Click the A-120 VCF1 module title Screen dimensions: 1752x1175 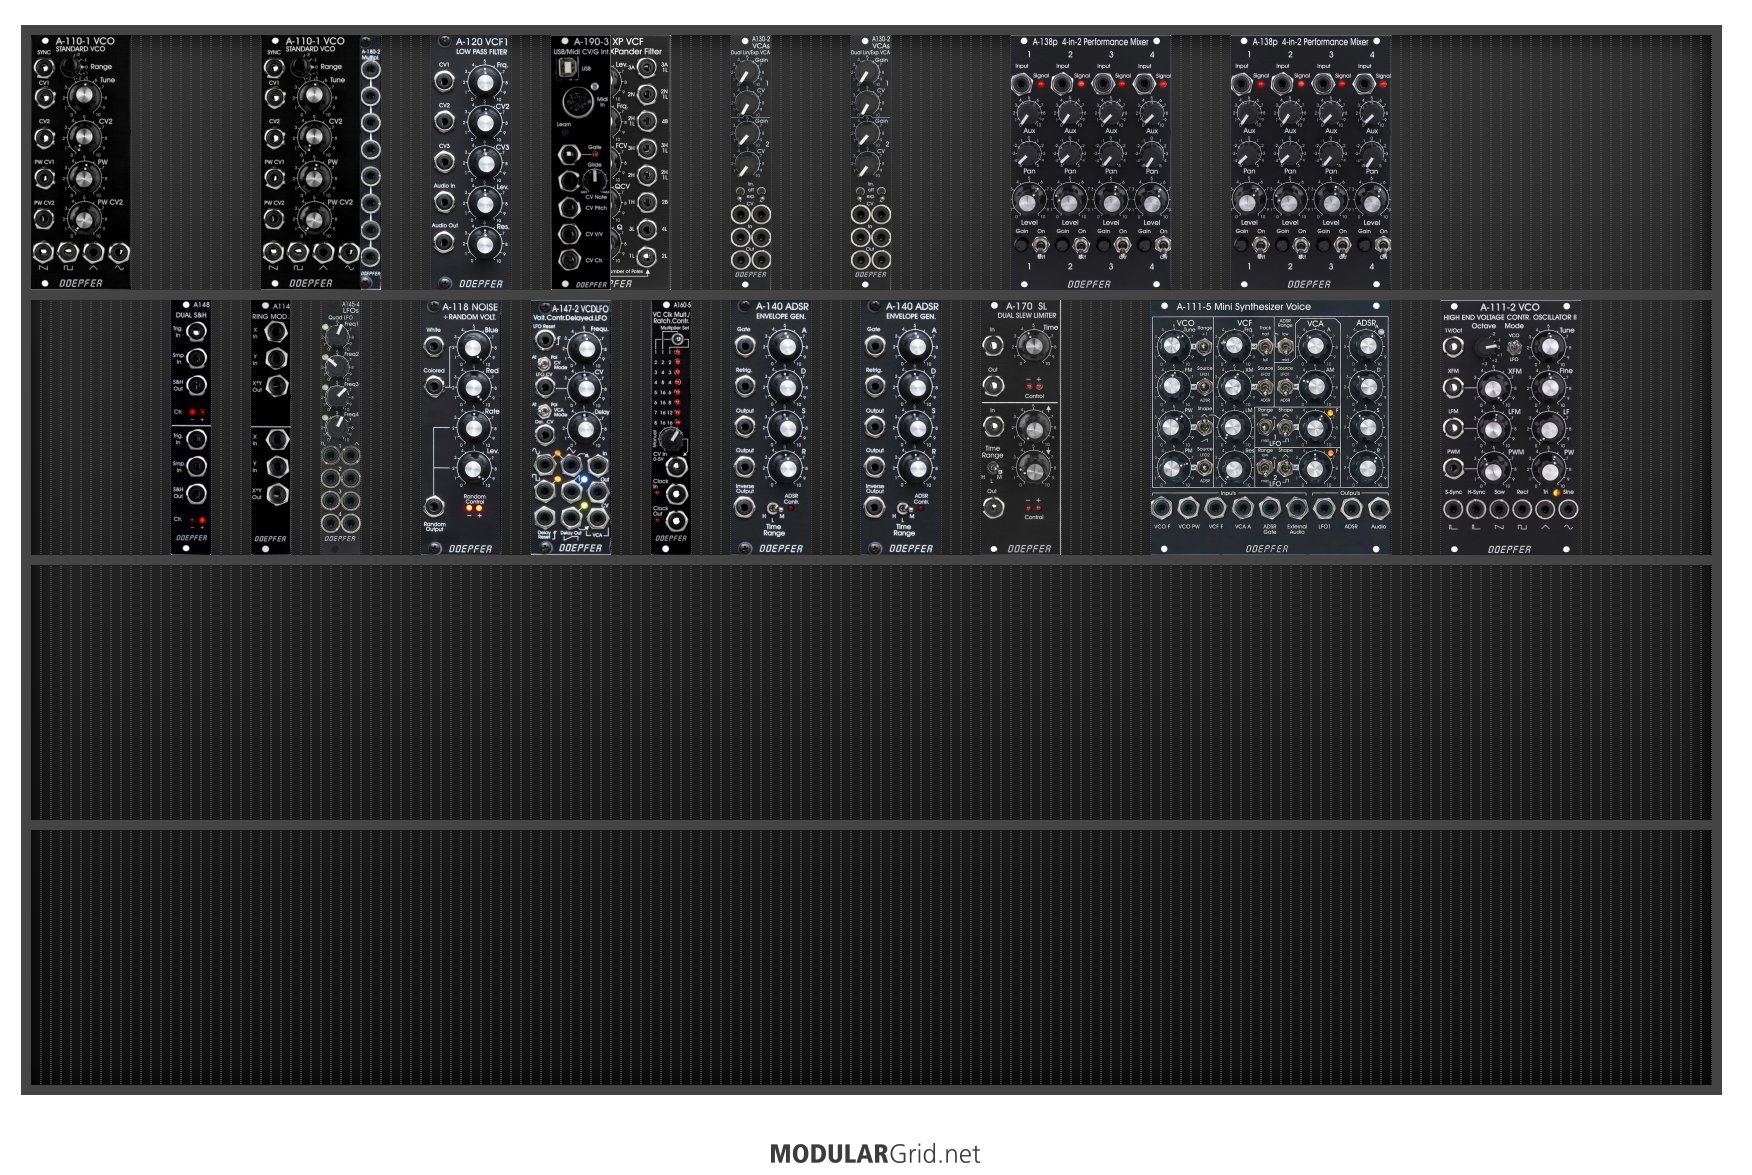[x=482, y=42]
